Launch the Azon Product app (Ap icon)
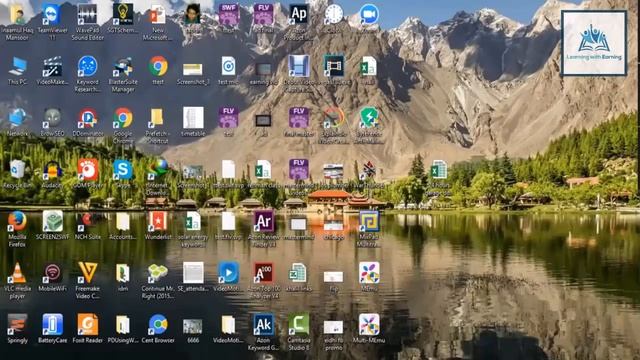640x360 pixels. tap(299, 15)
